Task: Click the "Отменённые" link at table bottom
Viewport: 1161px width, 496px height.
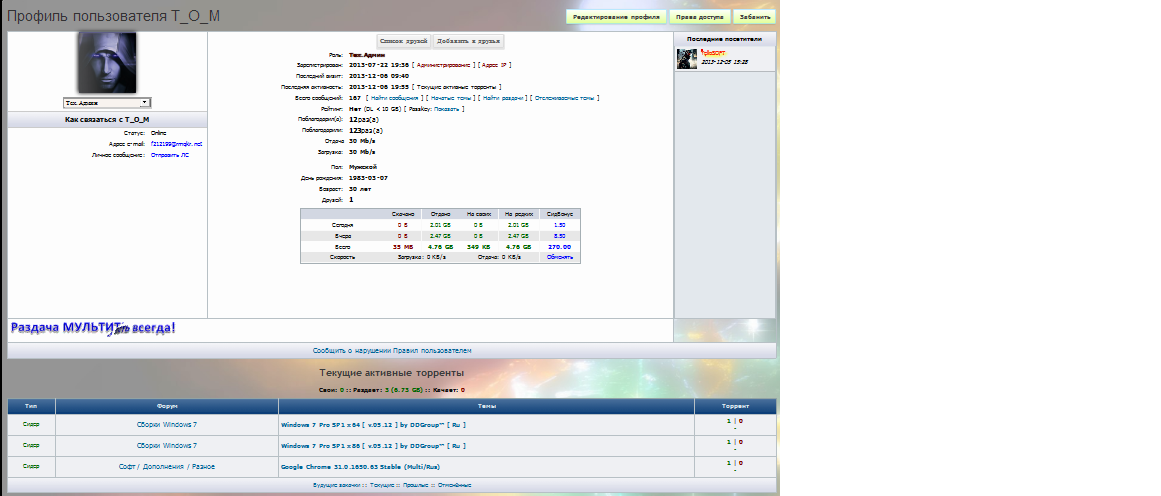Action: [x=455, y=486]
